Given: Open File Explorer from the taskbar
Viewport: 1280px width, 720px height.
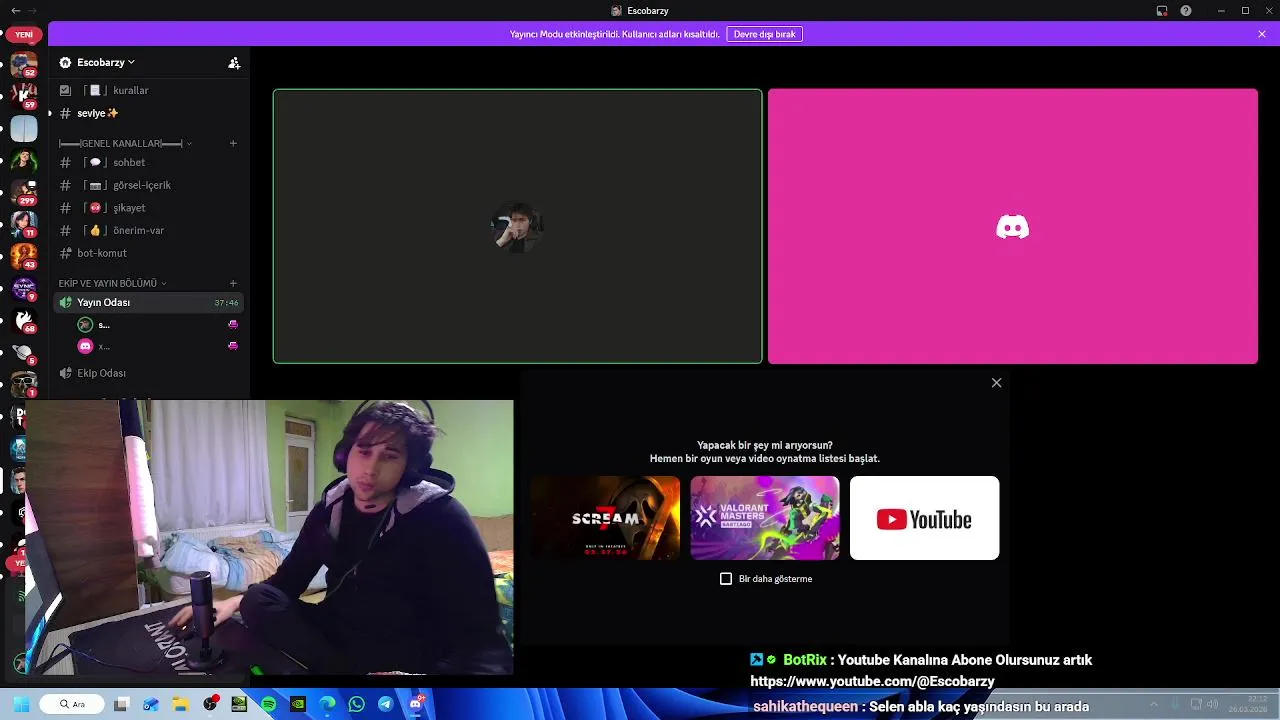Looking at the screenshot, I should (x=180, y=704).
